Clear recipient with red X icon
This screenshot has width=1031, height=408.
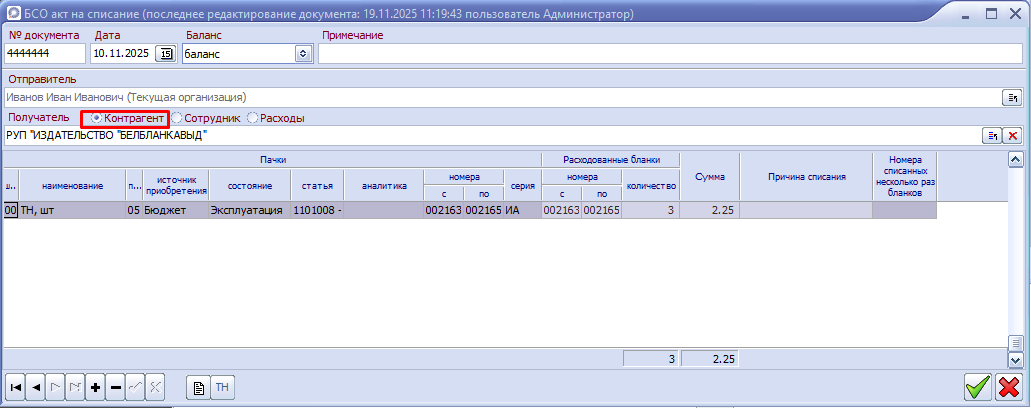click(x=1012, y=136)
